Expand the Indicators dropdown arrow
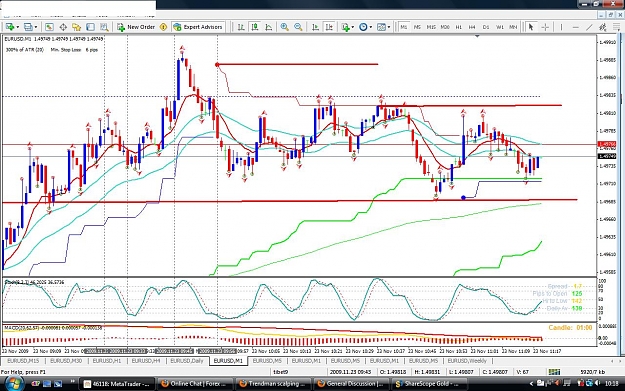The width and height of the screenshot is (625, 391). pos(353,27)
